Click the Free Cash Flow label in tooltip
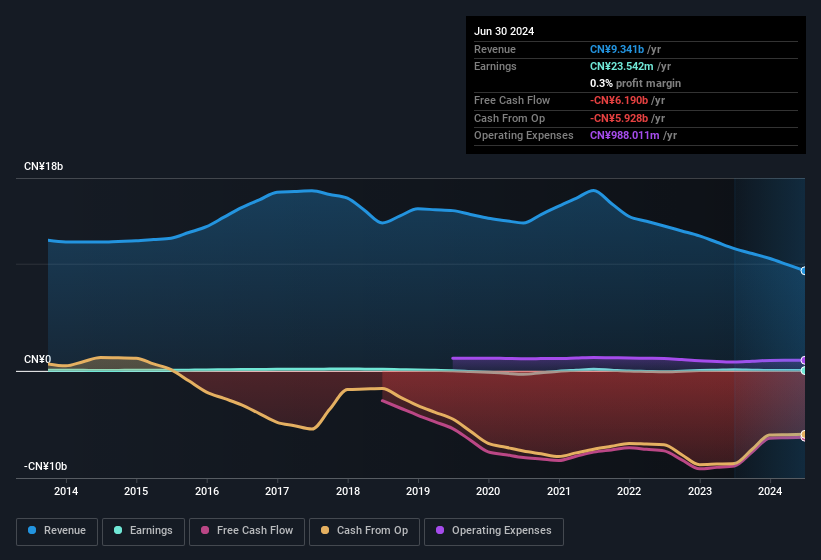821x560 pixels. (512, 100)
